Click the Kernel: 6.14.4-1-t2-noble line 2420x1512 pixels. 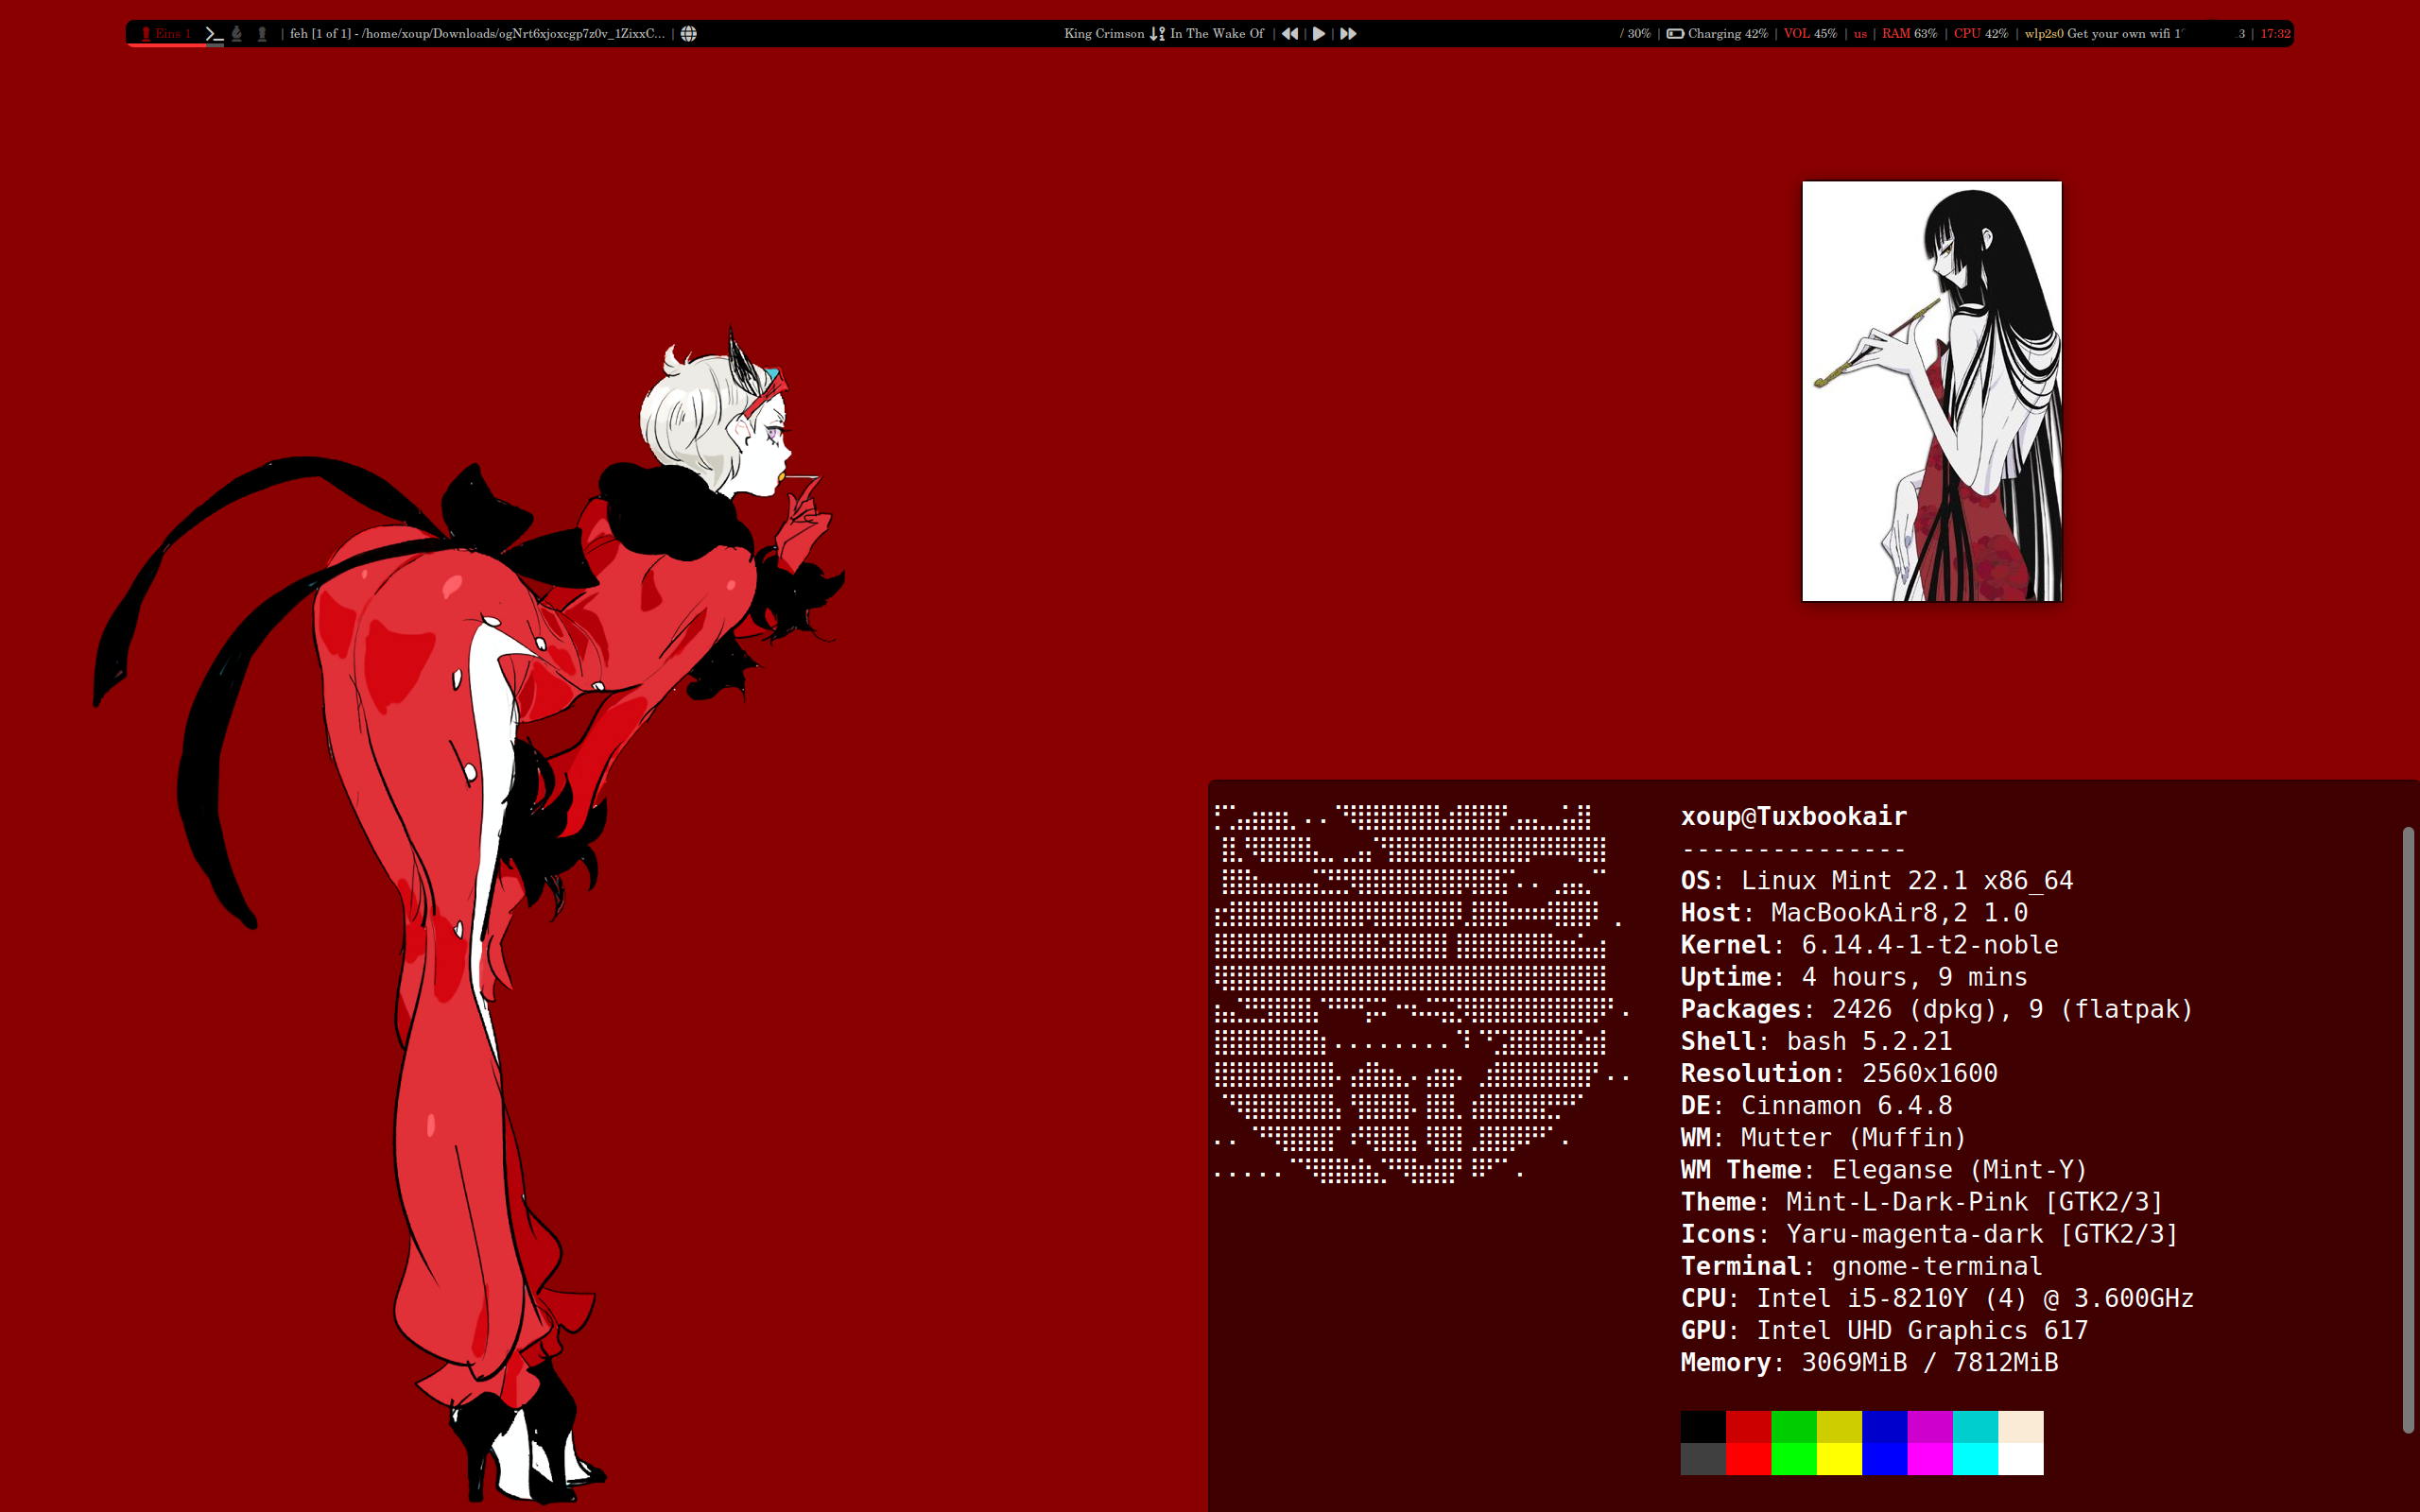[1869, 944]
